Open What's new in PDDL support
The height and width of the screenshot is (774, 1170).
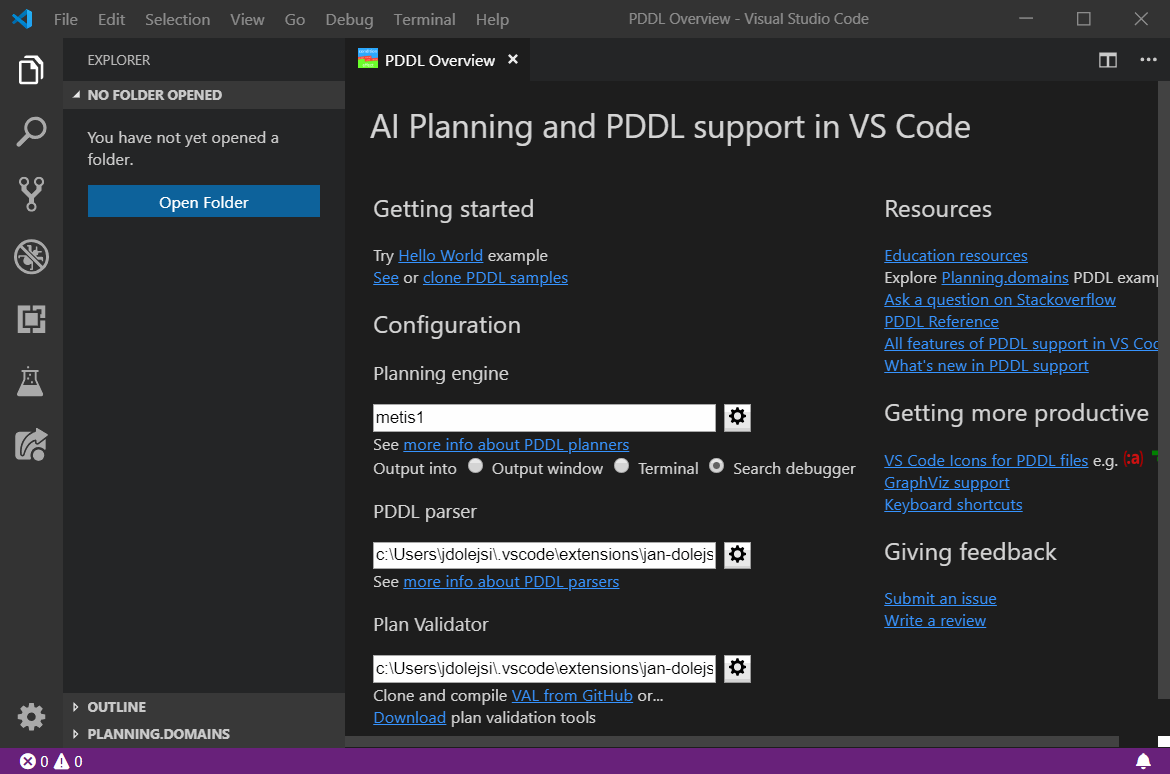click(x=986, y=366)
